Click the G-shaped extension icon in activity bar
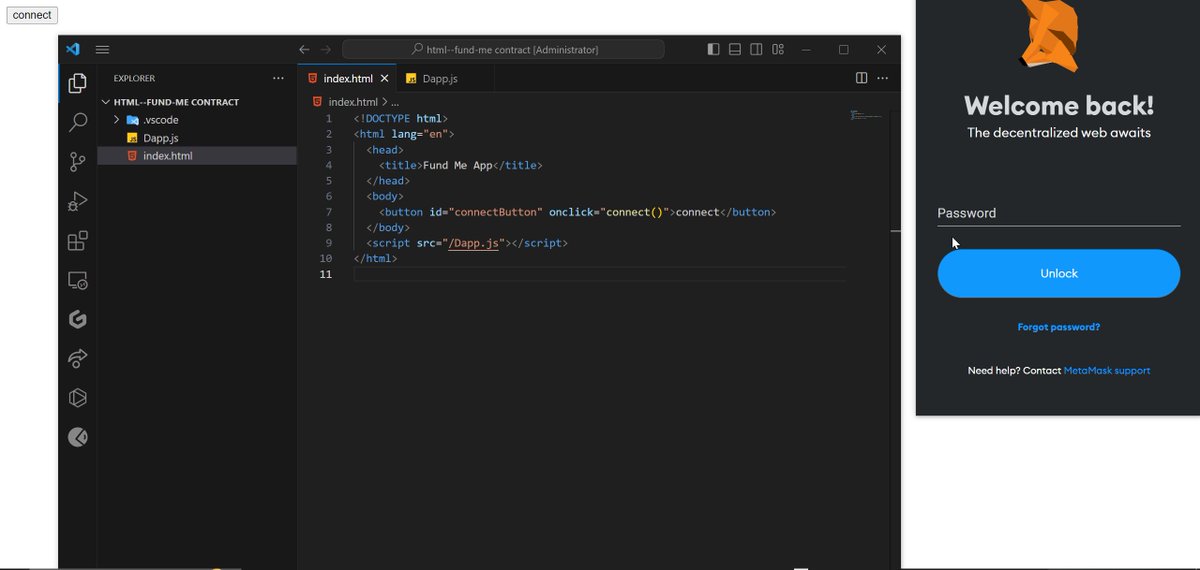Screen dimensions: 1200x570 click(77, 319)
